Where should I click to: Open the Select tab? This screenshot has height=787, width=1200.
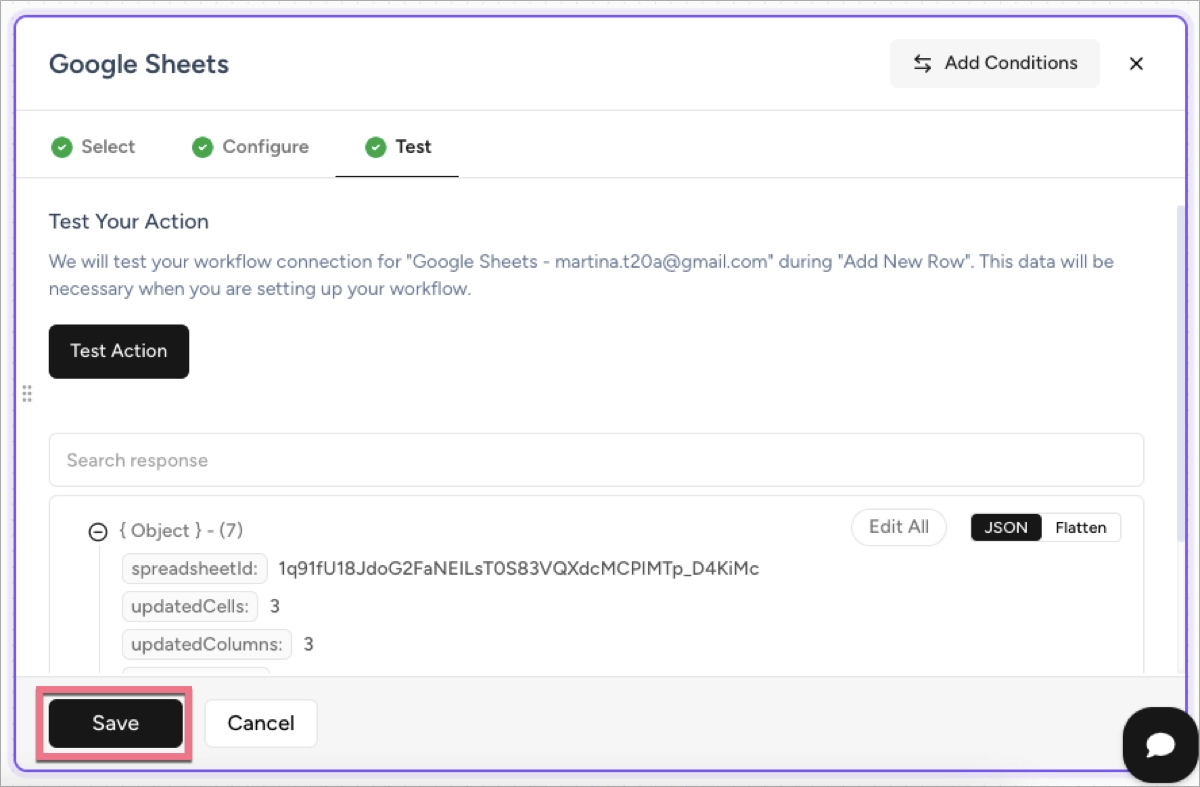pos(108,146)
